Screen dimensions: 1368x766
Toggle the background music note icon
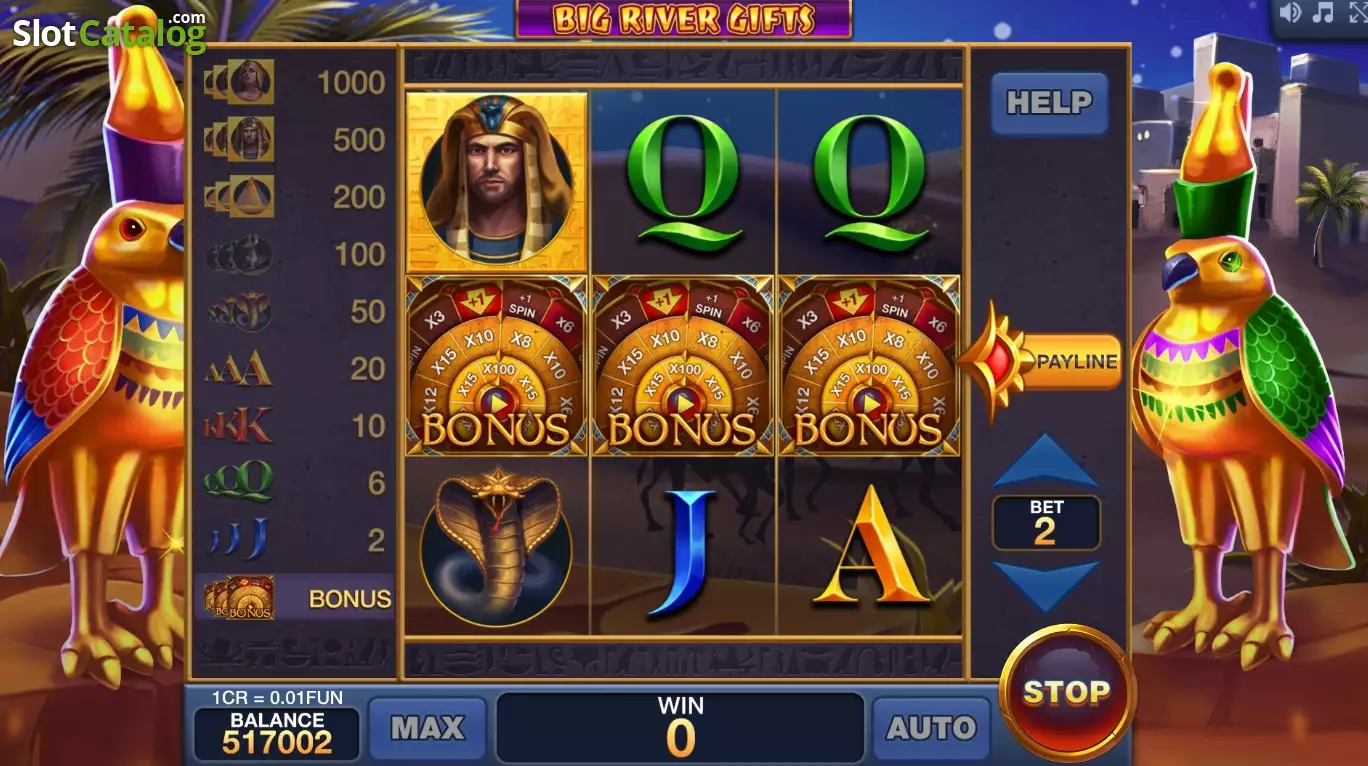point(1323,13)
